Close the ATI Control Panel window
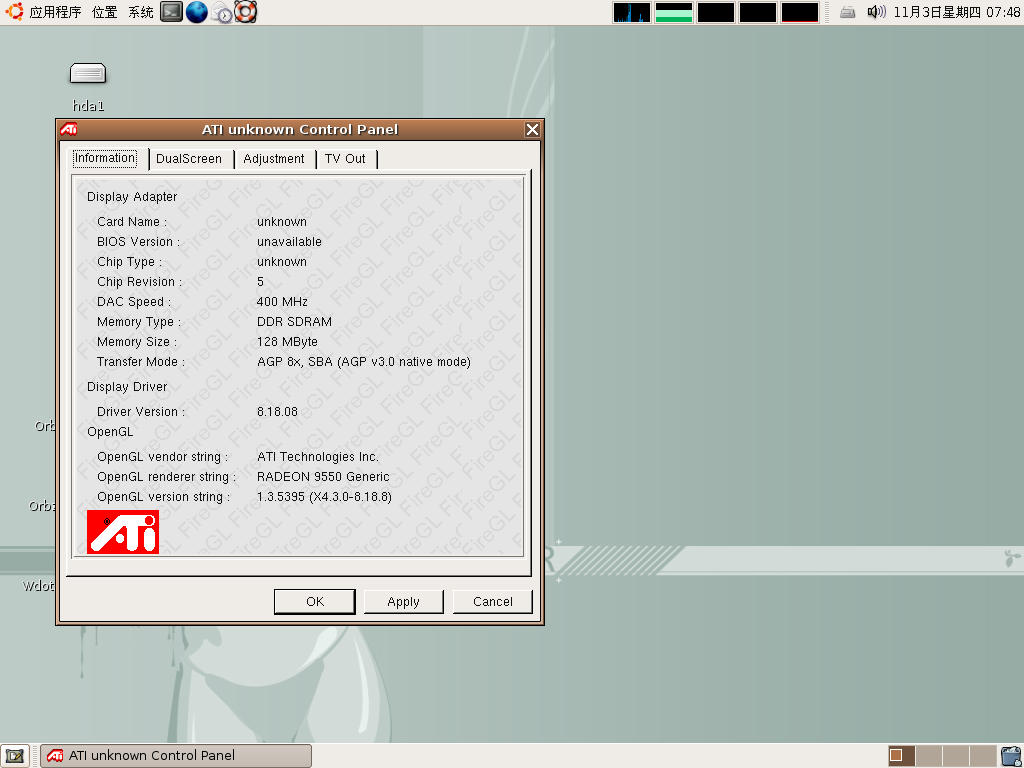Screen dimensions: 1024x768 (532, 129)
